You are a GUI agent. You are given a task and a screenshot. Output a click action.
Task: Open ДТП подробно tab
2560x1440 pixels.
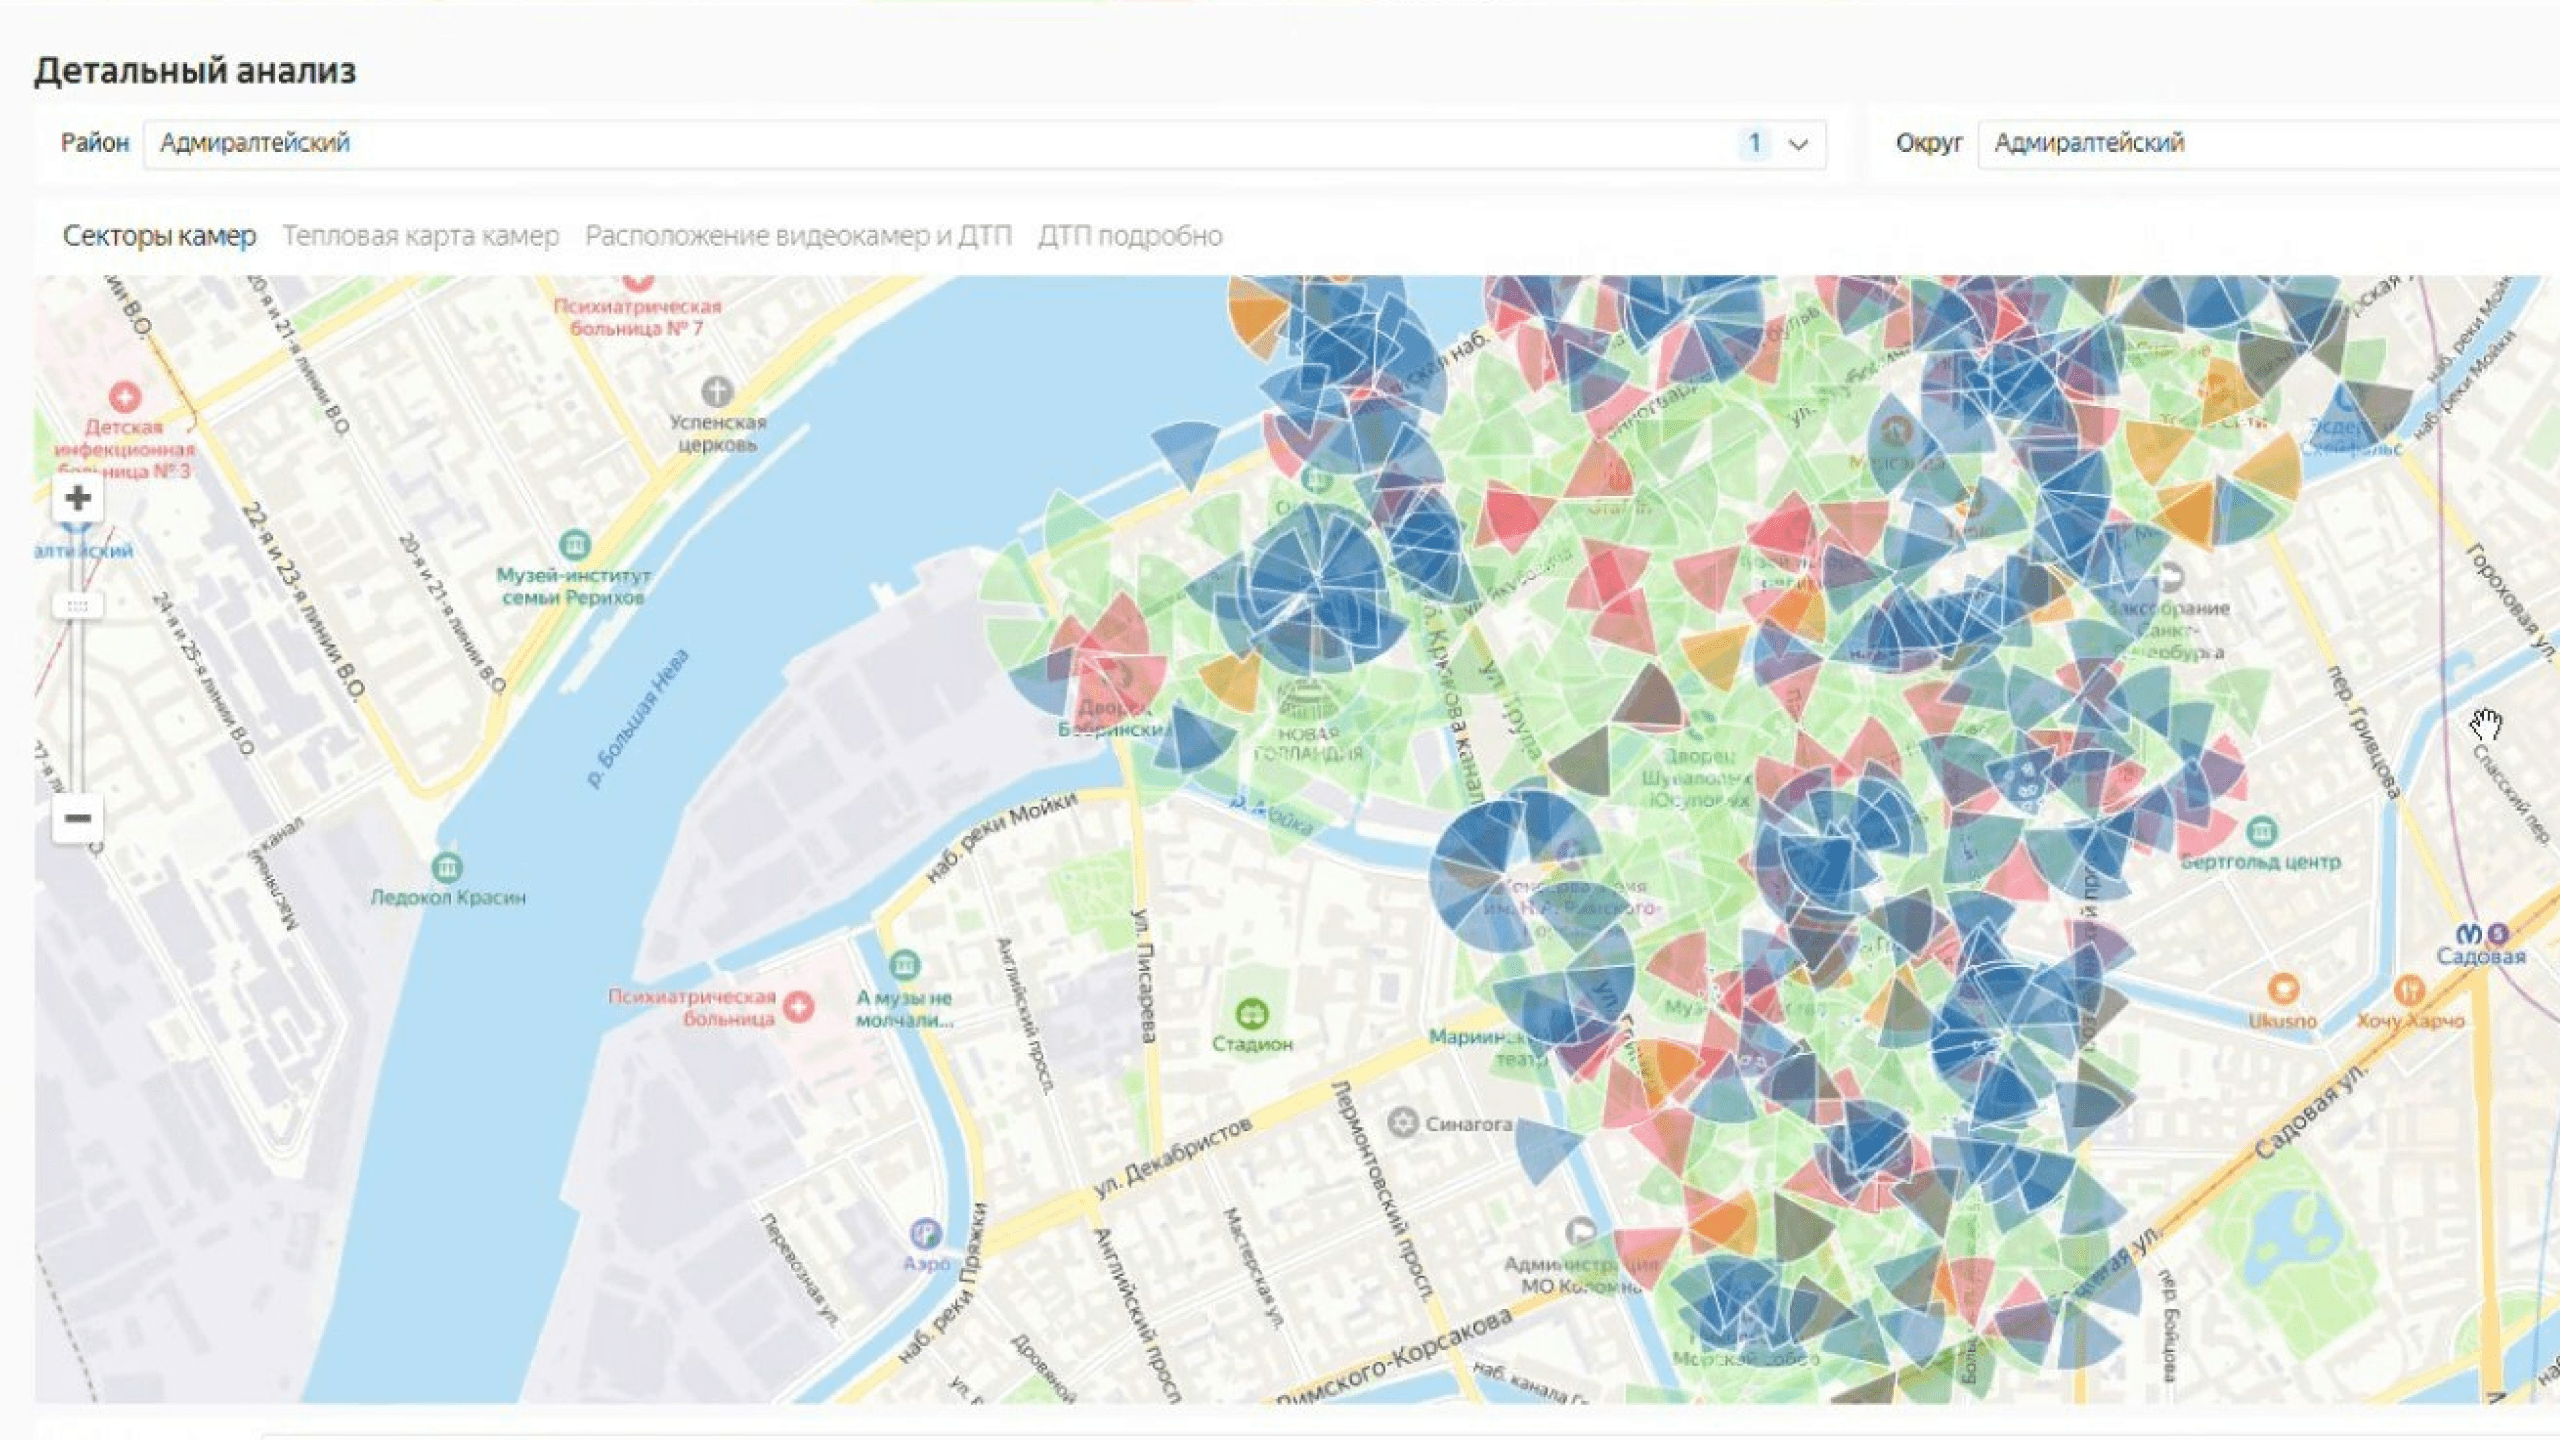click(x=1130, y=236)
